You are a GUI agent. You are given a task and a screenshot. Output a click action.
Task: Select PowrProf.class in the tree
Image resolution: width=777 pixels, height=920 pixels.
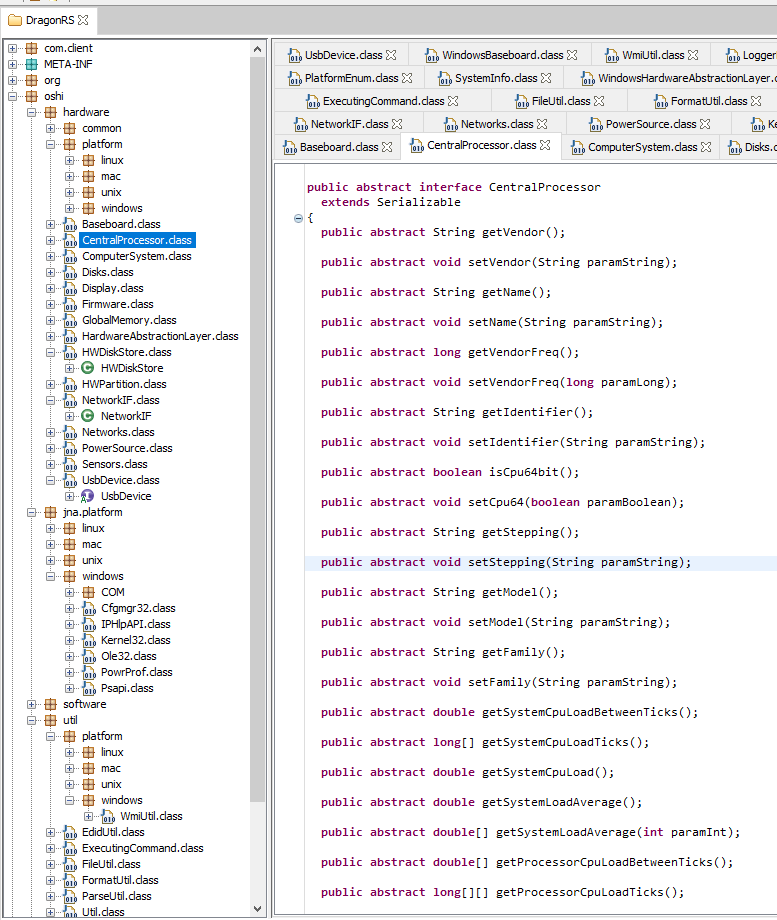tap(137, 672)
